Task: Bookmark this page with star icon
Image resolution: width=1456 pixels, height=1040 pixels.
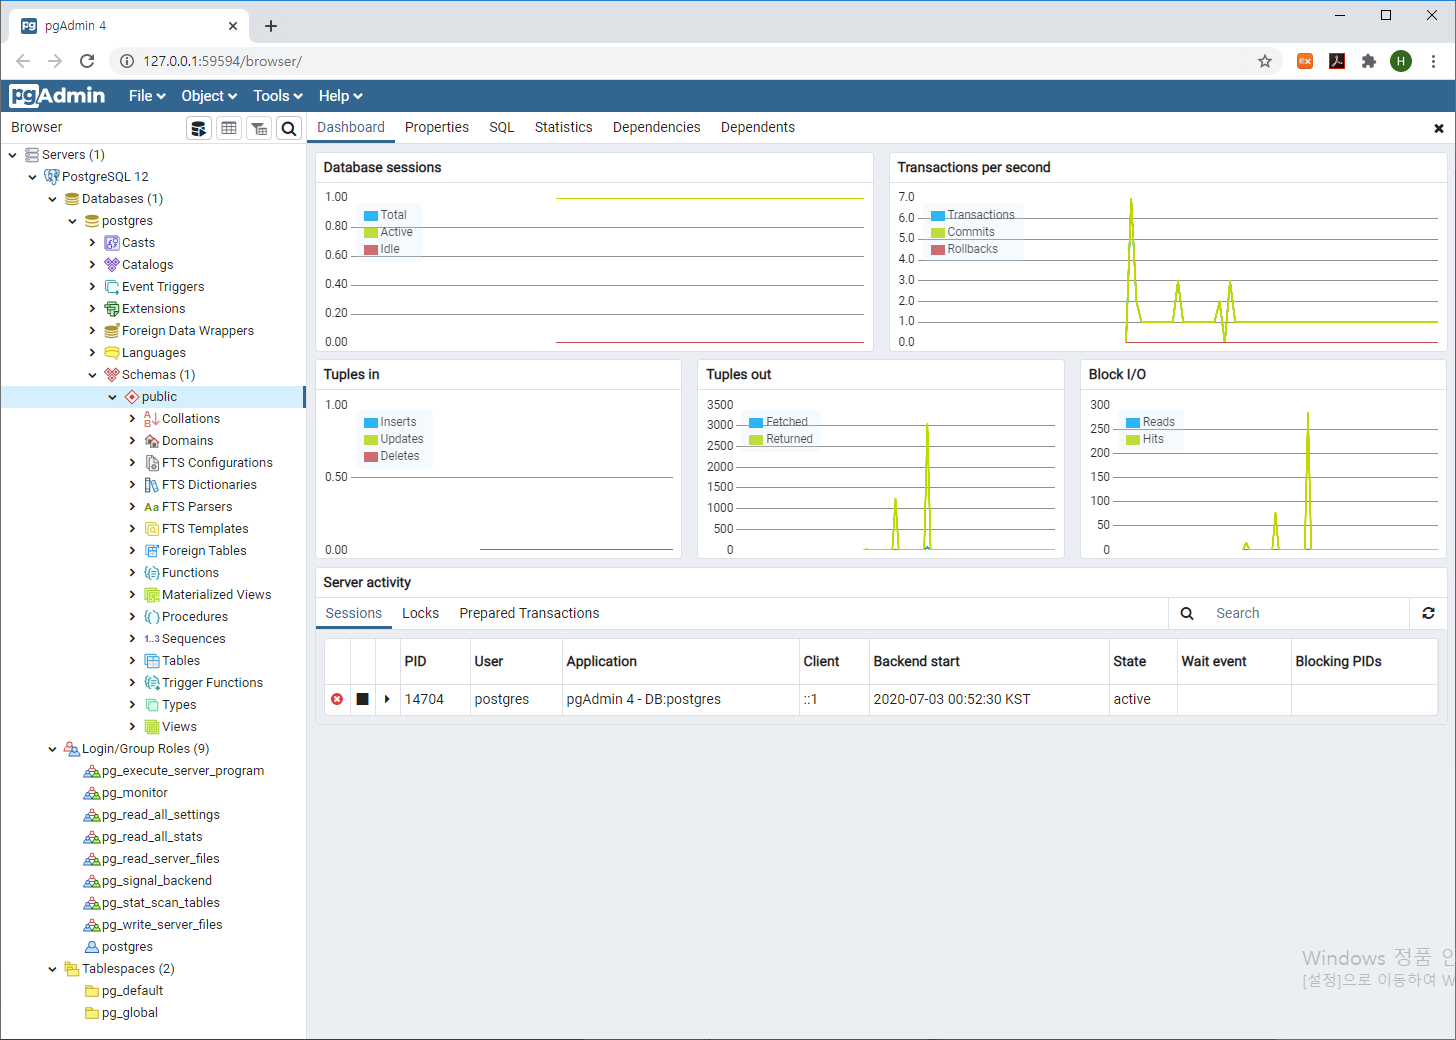Action: (x=1265, y=61)
